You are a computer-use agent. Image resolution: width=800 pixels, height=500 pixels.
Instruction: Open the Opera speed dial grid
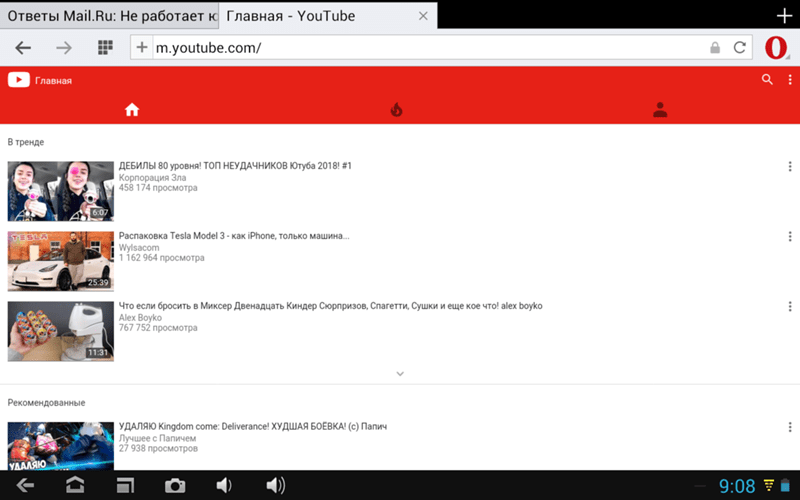(x=105, y=47)
